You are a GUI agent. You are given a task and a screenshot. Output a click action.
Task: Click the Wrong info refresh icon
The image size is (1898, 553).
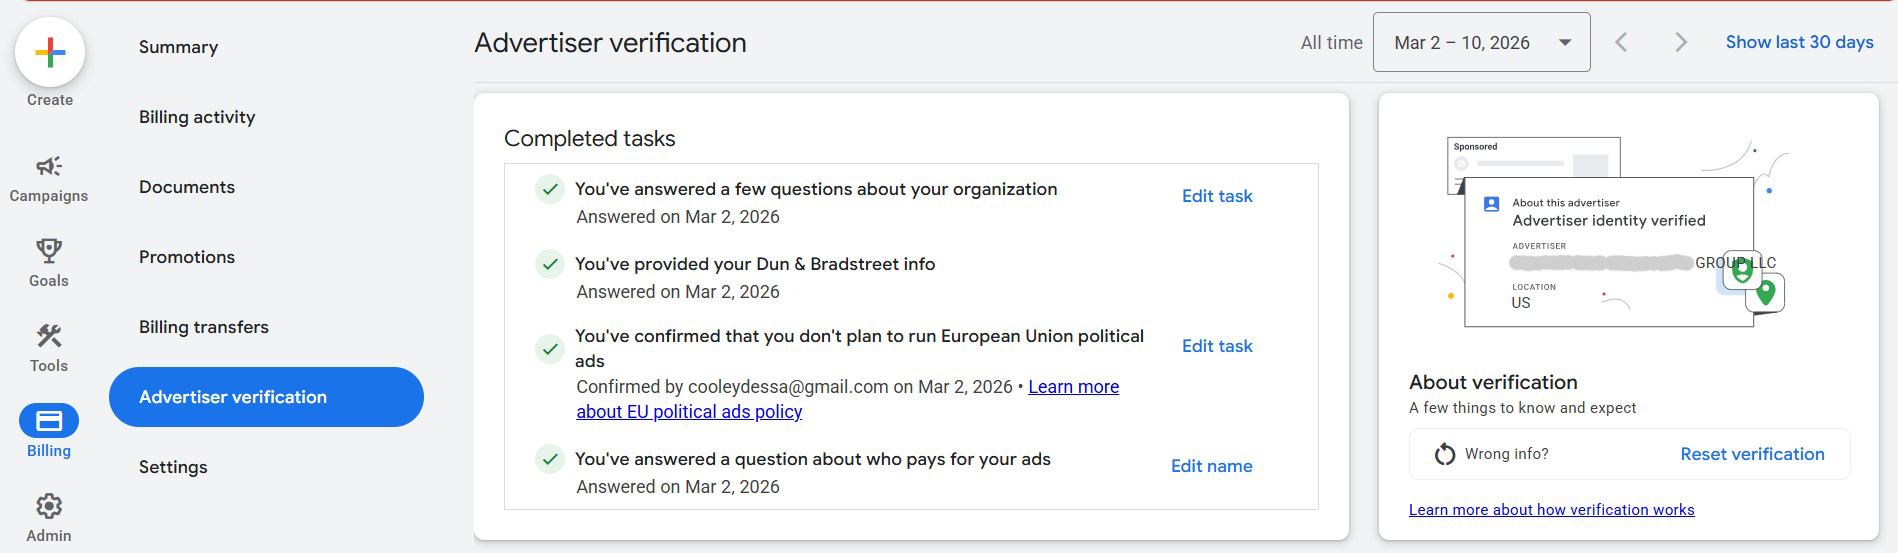(x=1444, y=454)
